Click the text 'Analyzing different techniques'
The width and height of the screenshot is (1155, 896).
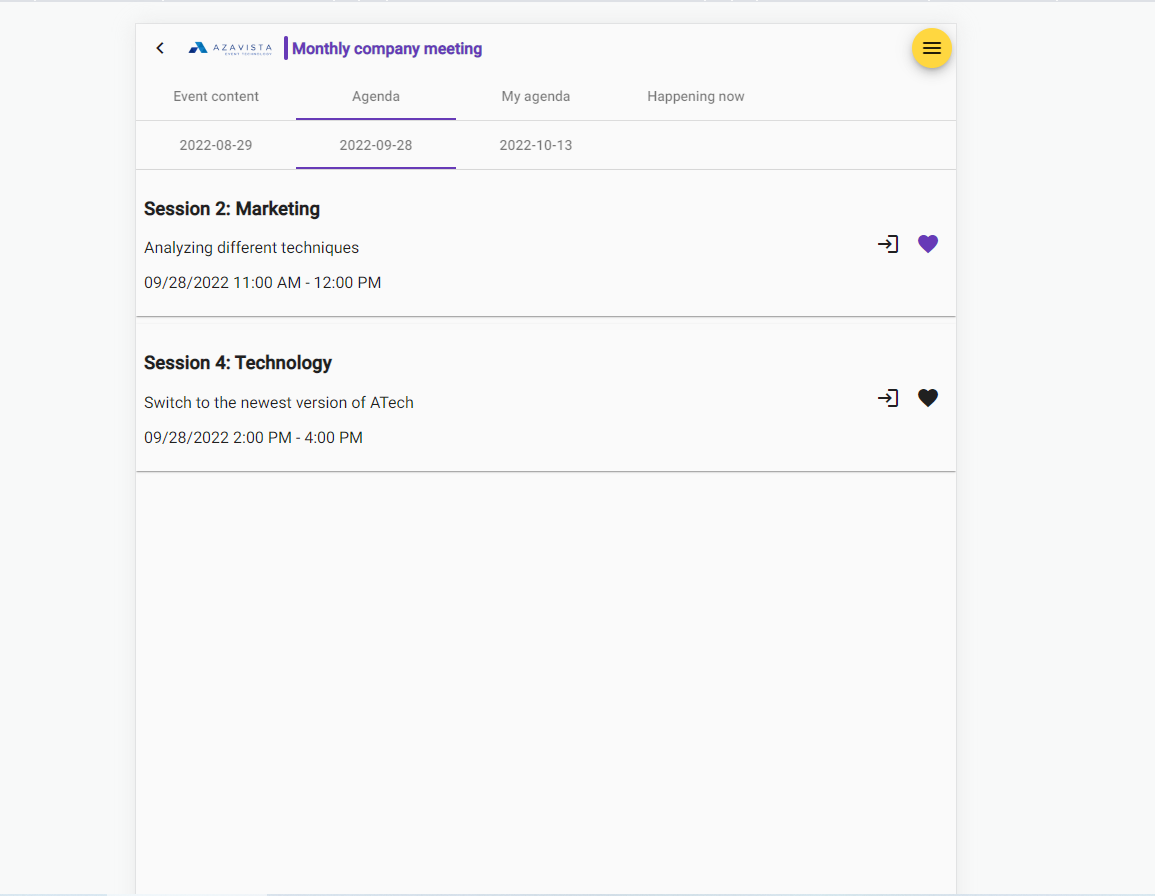[x=251, y=248]
